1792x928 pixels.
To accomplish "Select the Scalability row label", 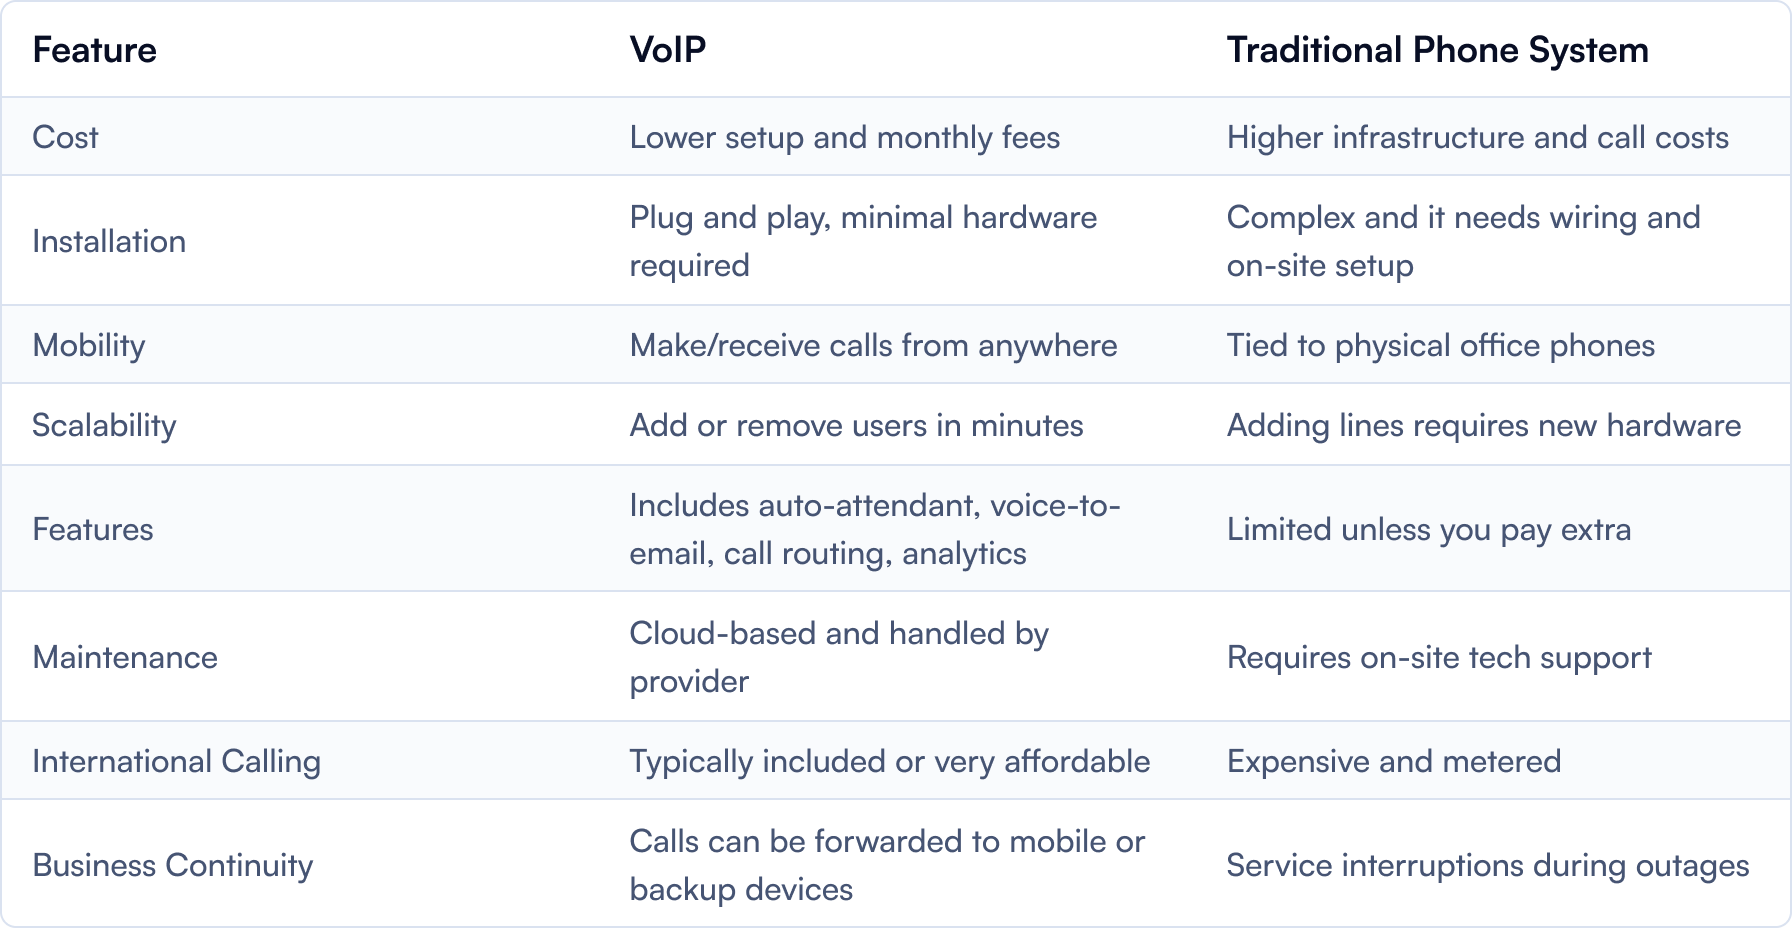I will (x=104, y=426).
